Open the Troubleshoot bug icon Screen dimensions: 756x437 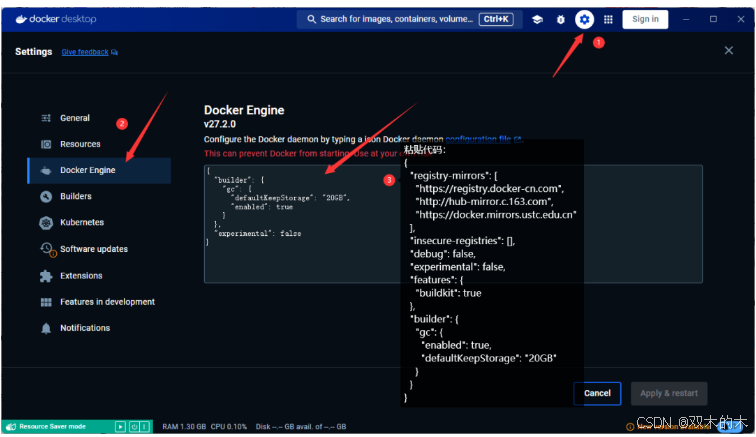click(560, 19)
